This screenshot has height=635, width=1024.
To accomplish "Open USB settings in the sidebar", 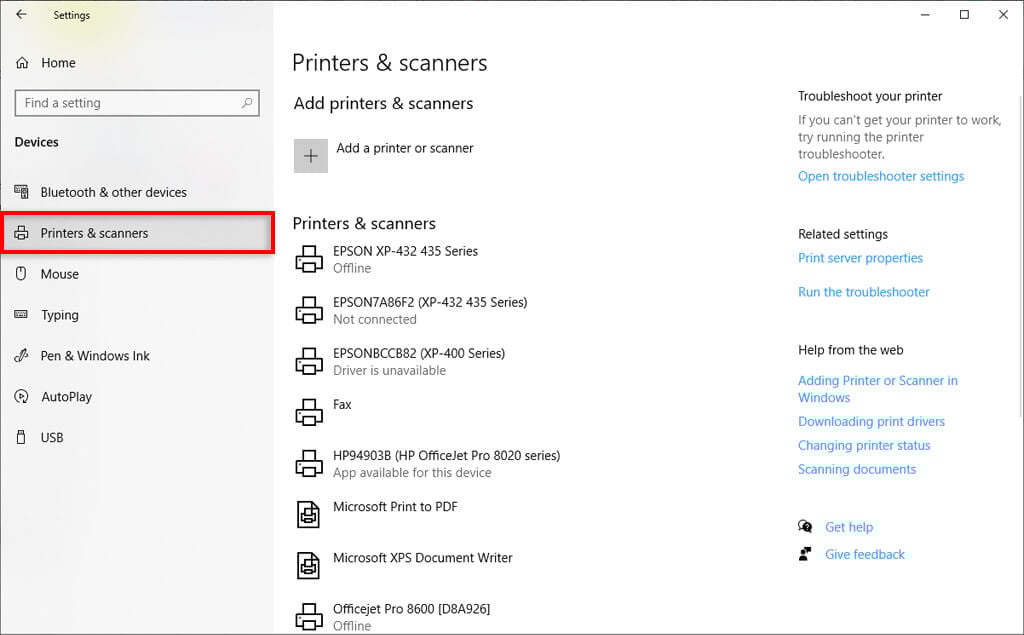I will (52, 438).
